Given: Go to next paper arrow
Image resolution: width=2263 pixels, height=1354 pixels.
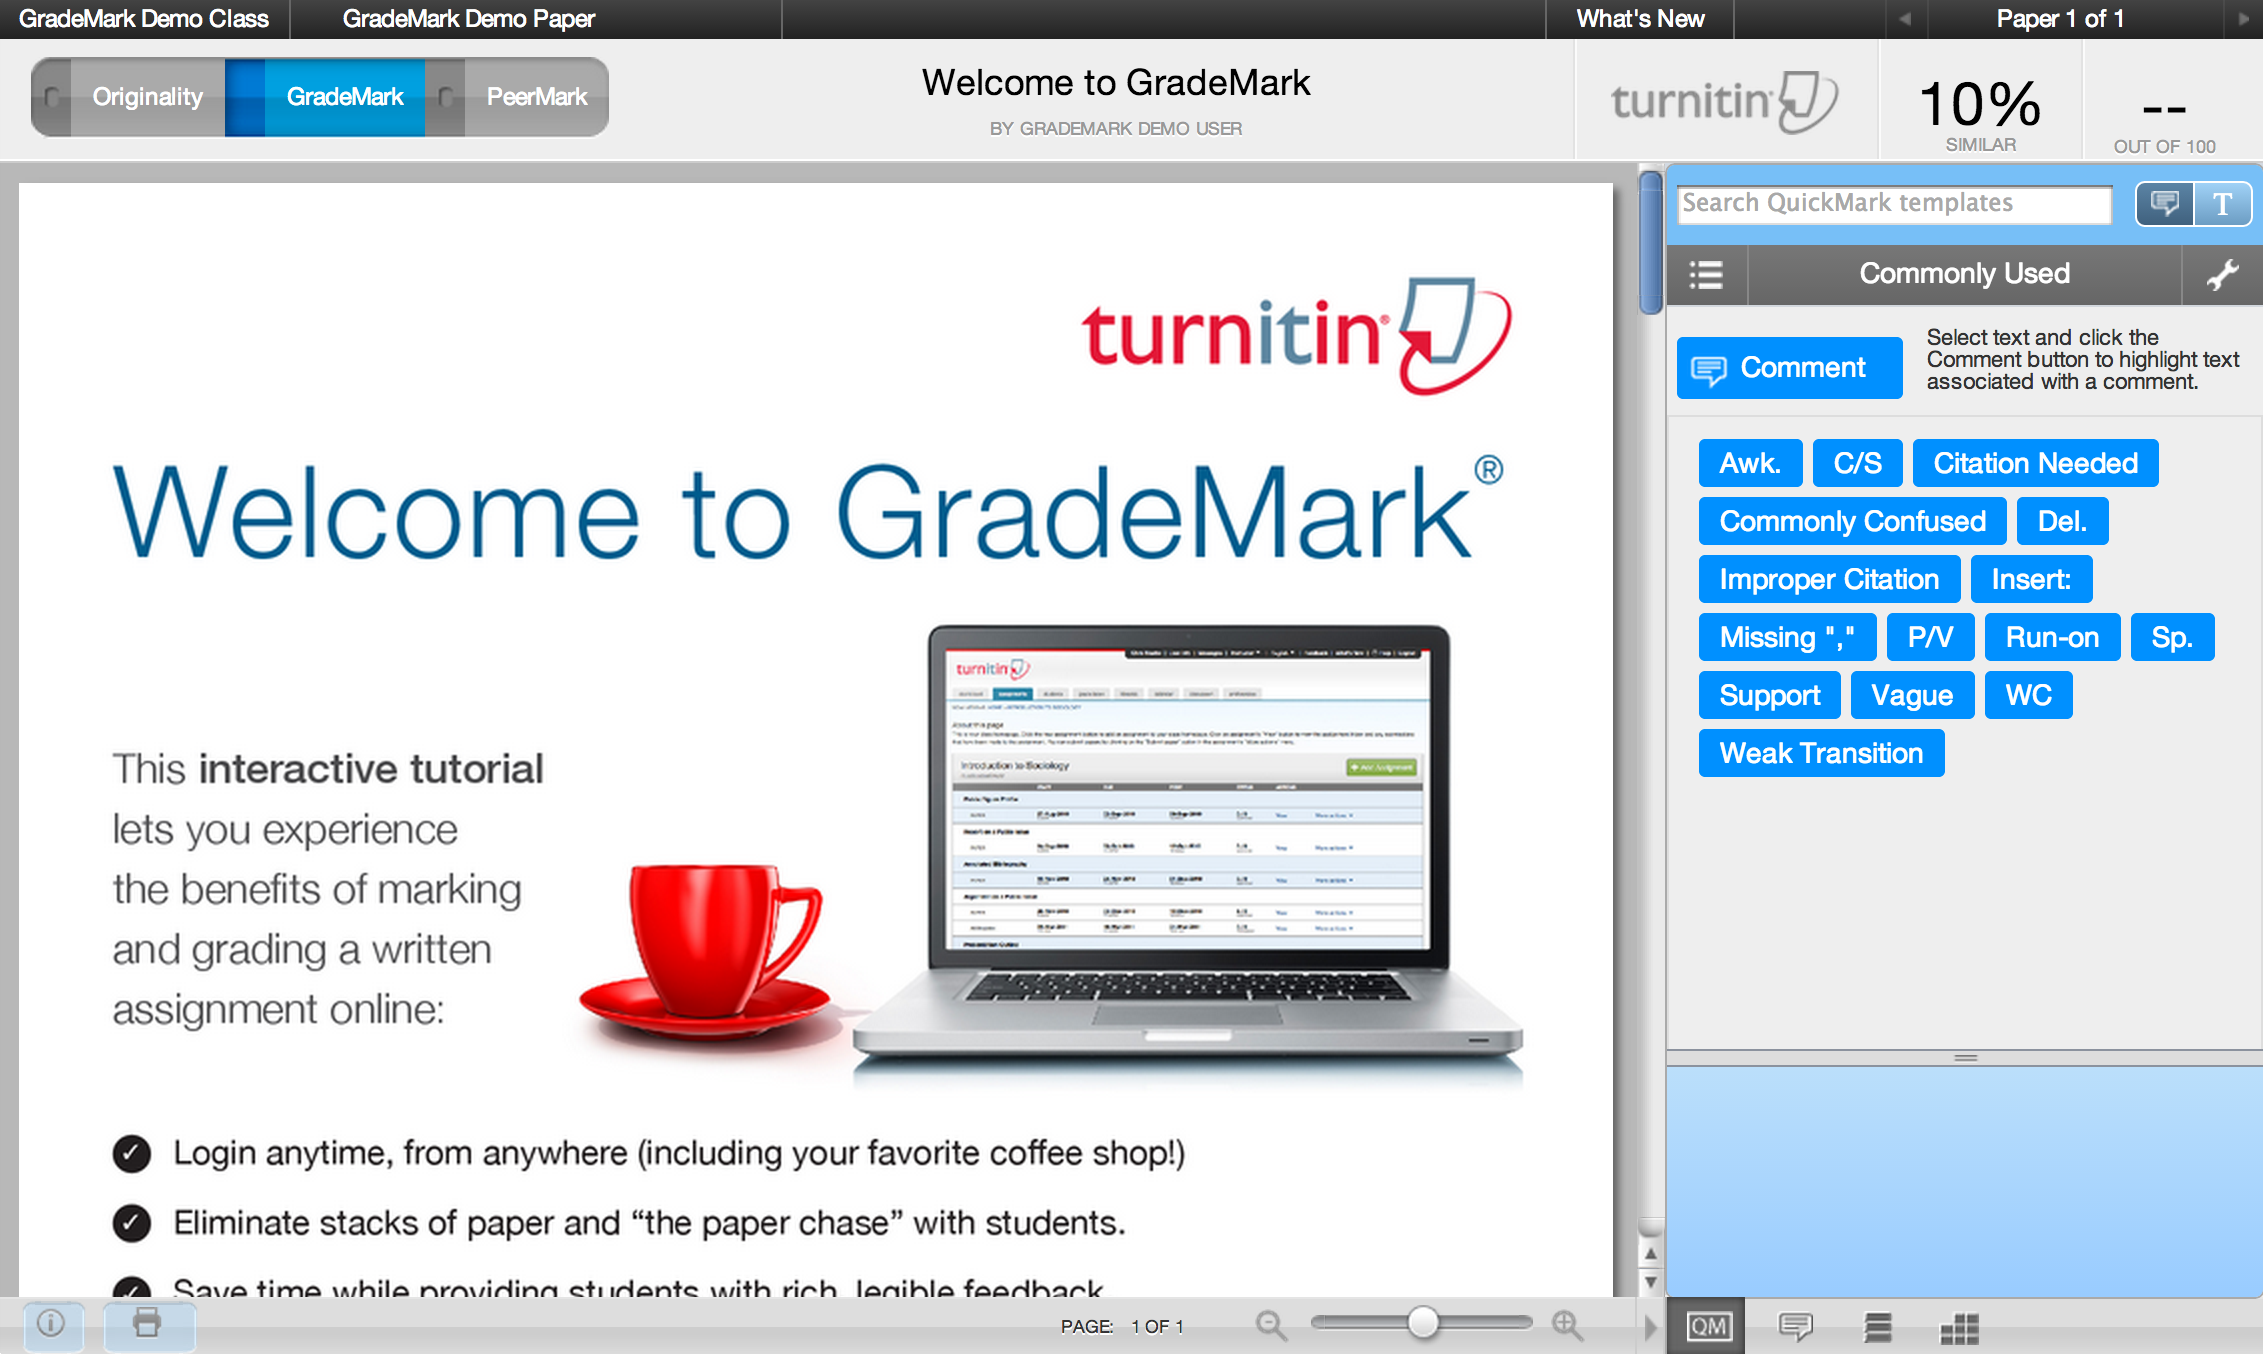Looking at the screenshot, I should [x=2243, y=19].
